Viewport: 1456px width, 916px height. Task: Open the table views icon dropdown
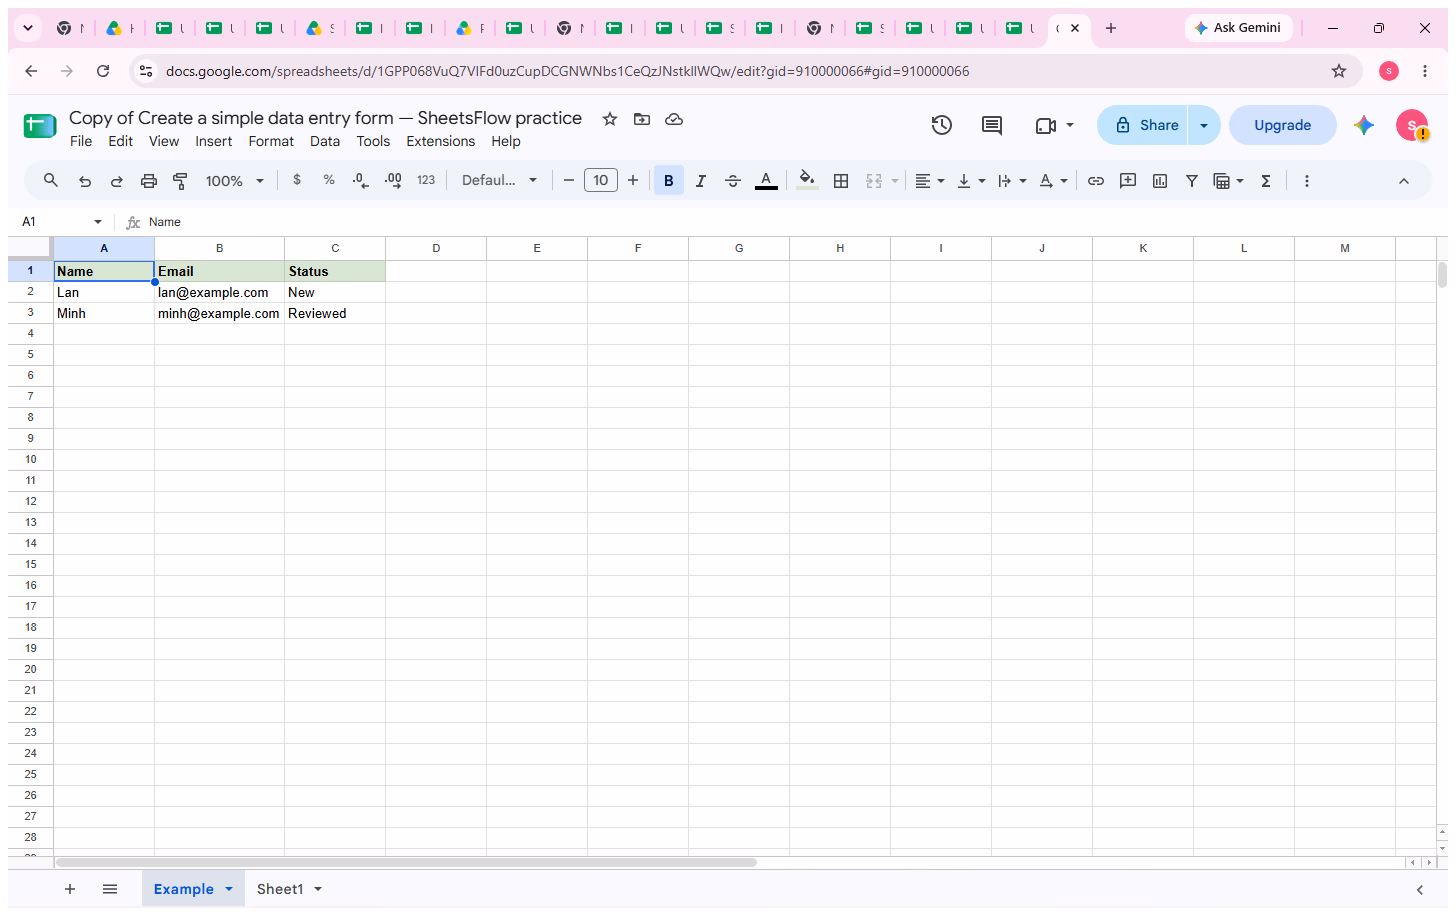tap(1228, 180)
